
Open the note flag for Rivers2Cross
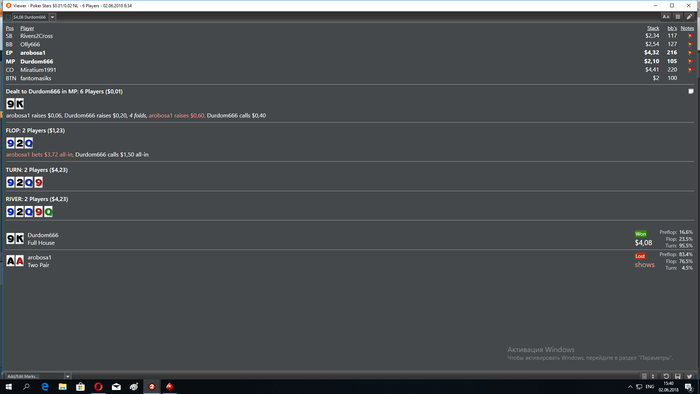(690, 36)
